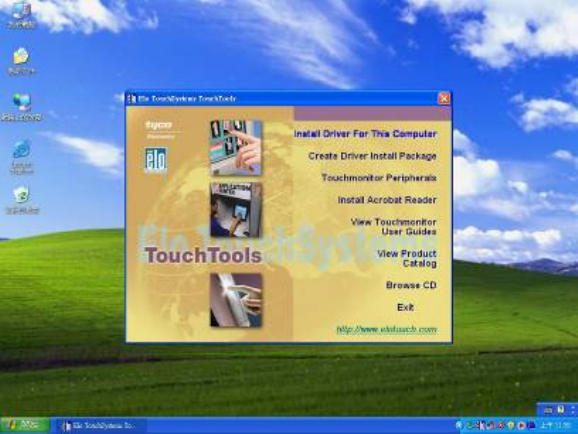
Task: Select the Internet Explorer desktop icon
Action: click(x=21, y=156)
